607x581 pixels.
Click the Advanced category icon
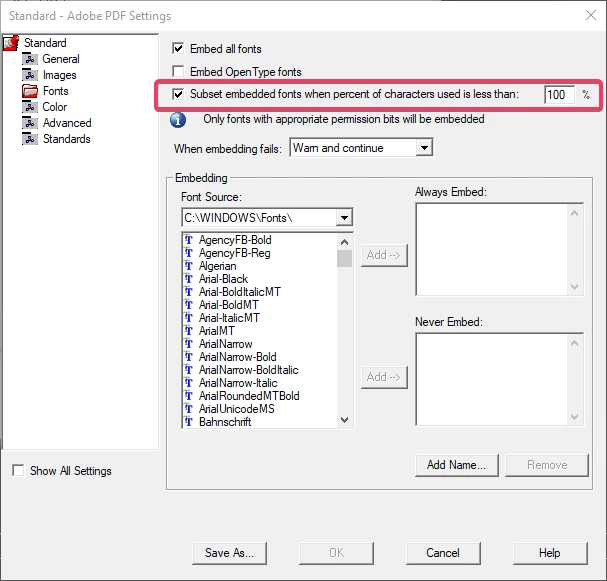tap(30, 123)
